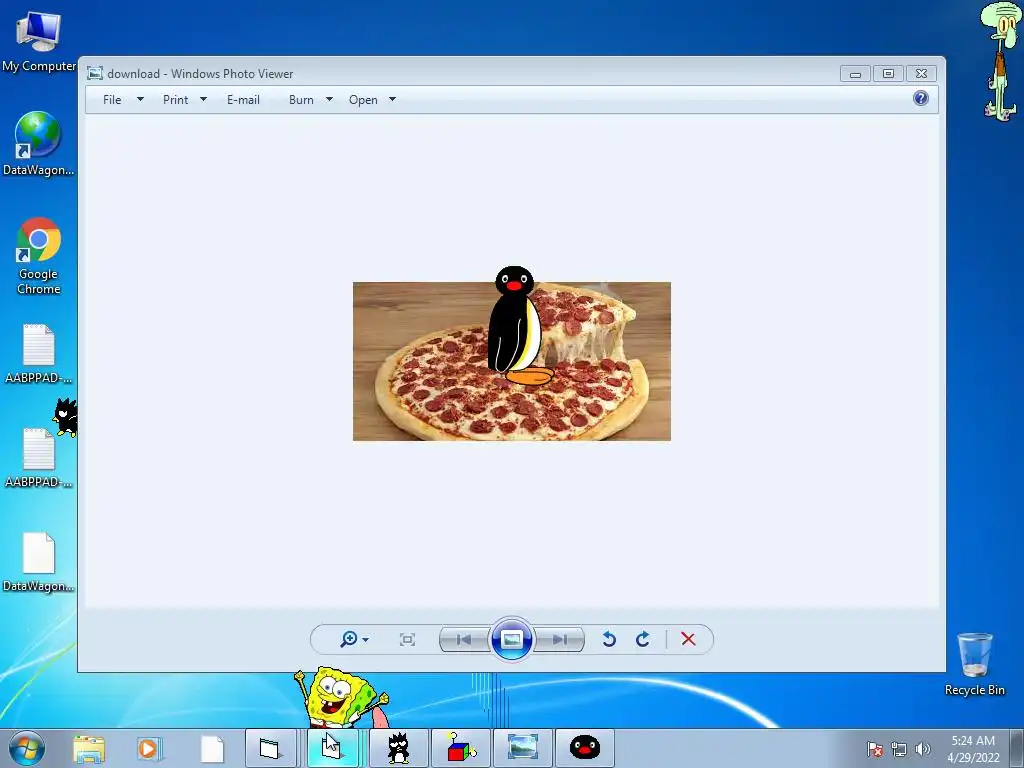Click the Pingu face taskbar button

[x=584, y=748]
